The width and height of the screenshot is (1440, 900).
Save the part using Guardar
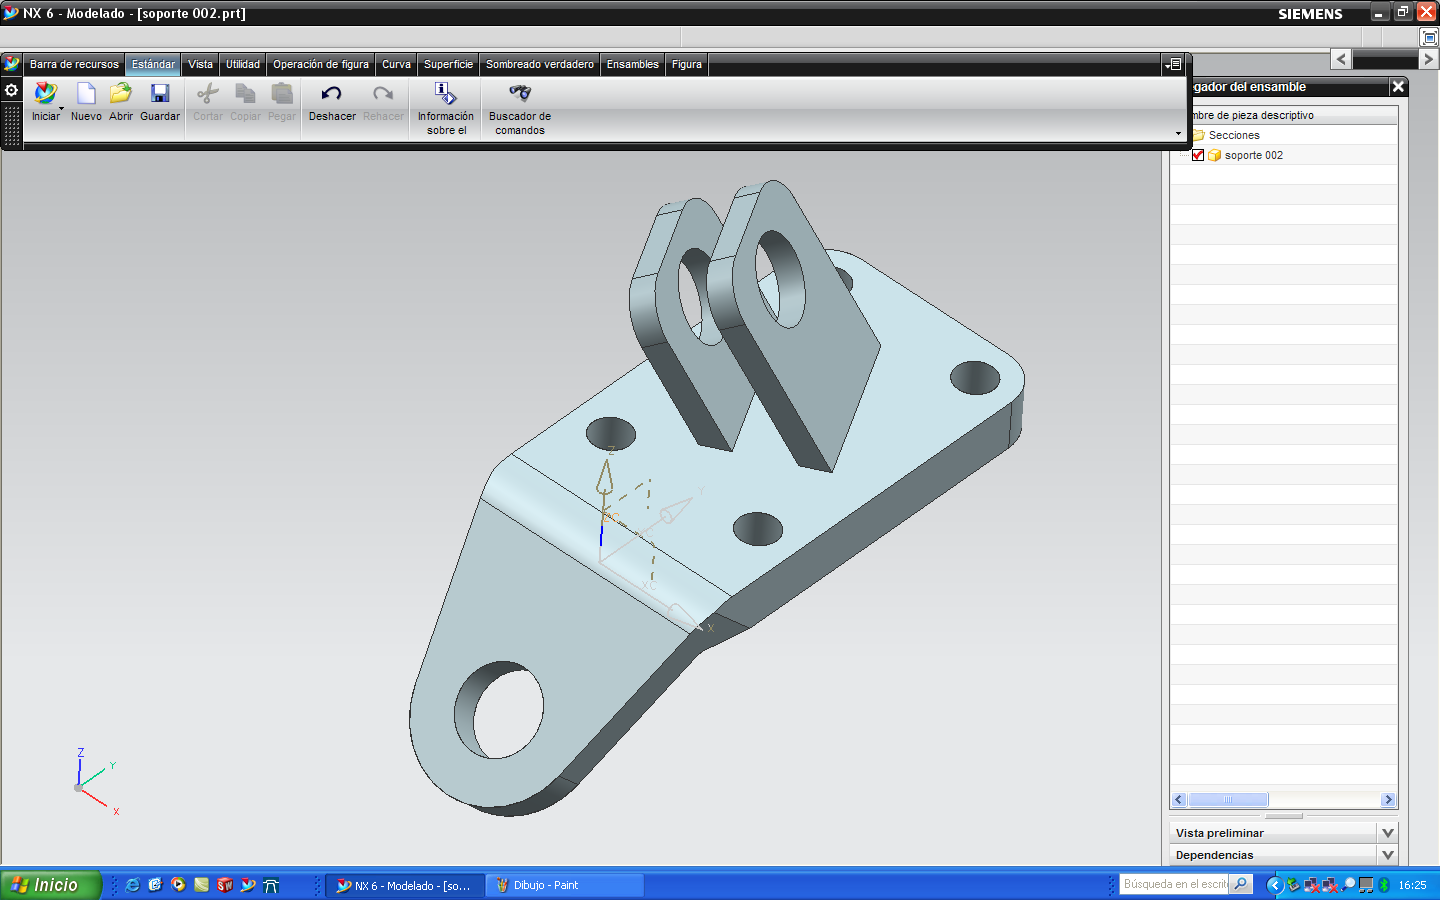160,94
